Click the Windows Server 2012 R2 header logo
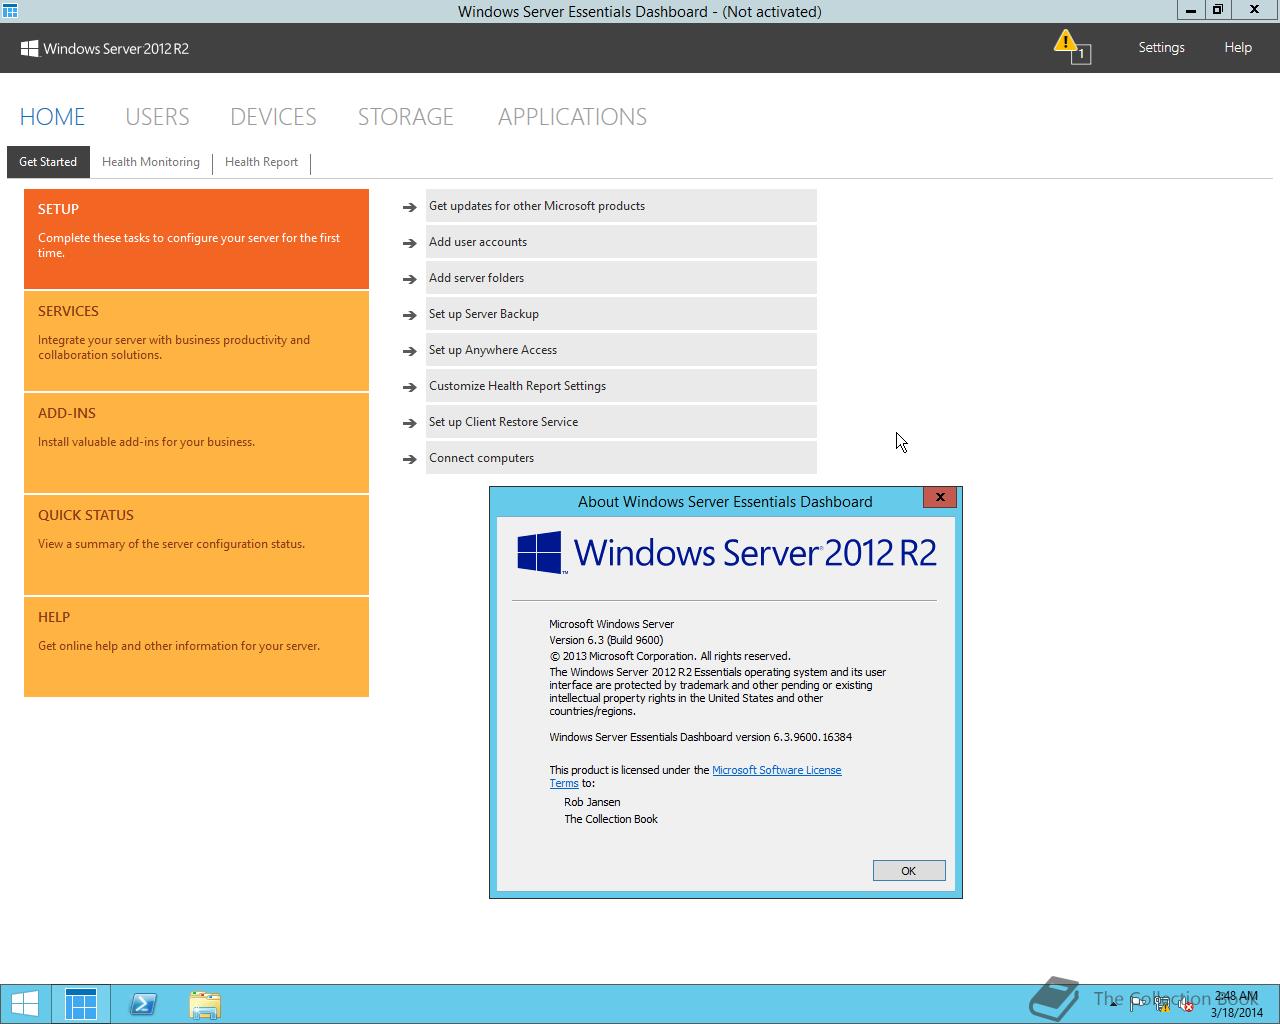The height and width of the screenshot is (1024, 1280). tap(104, 48)
